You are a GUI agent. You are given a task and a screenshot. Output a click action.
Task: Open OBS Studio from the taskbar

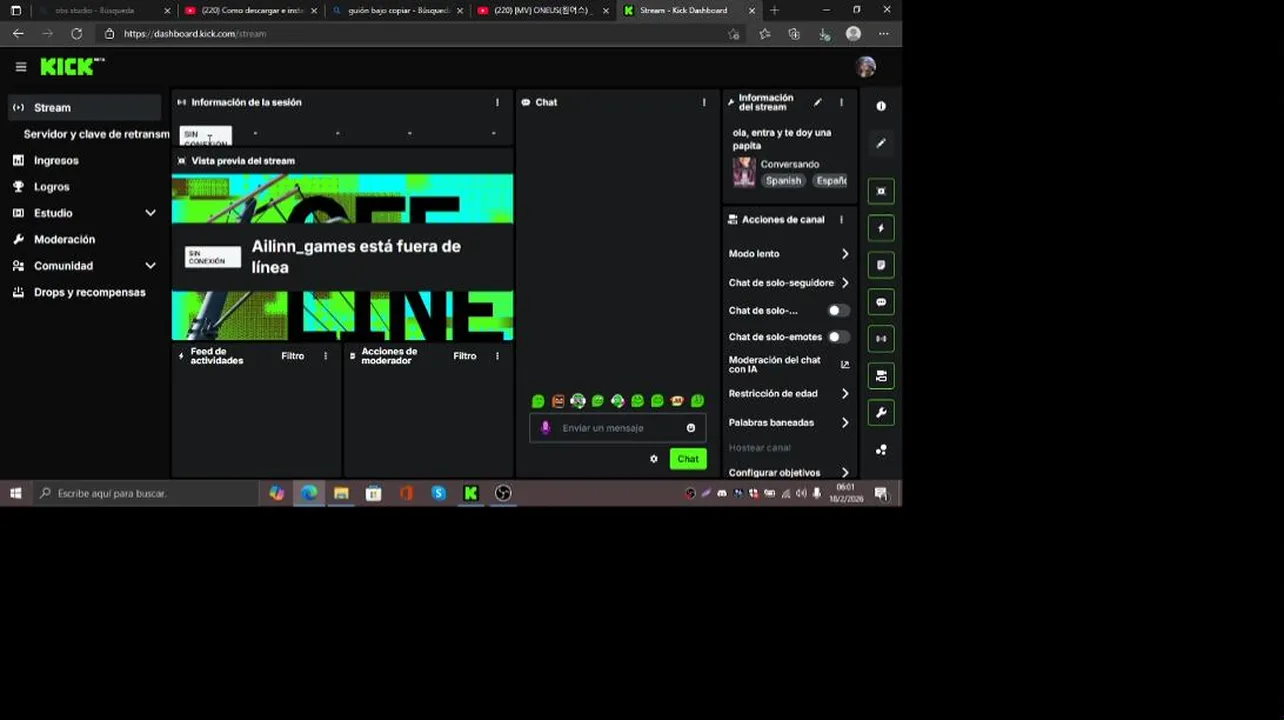click(x=503, y=493)
